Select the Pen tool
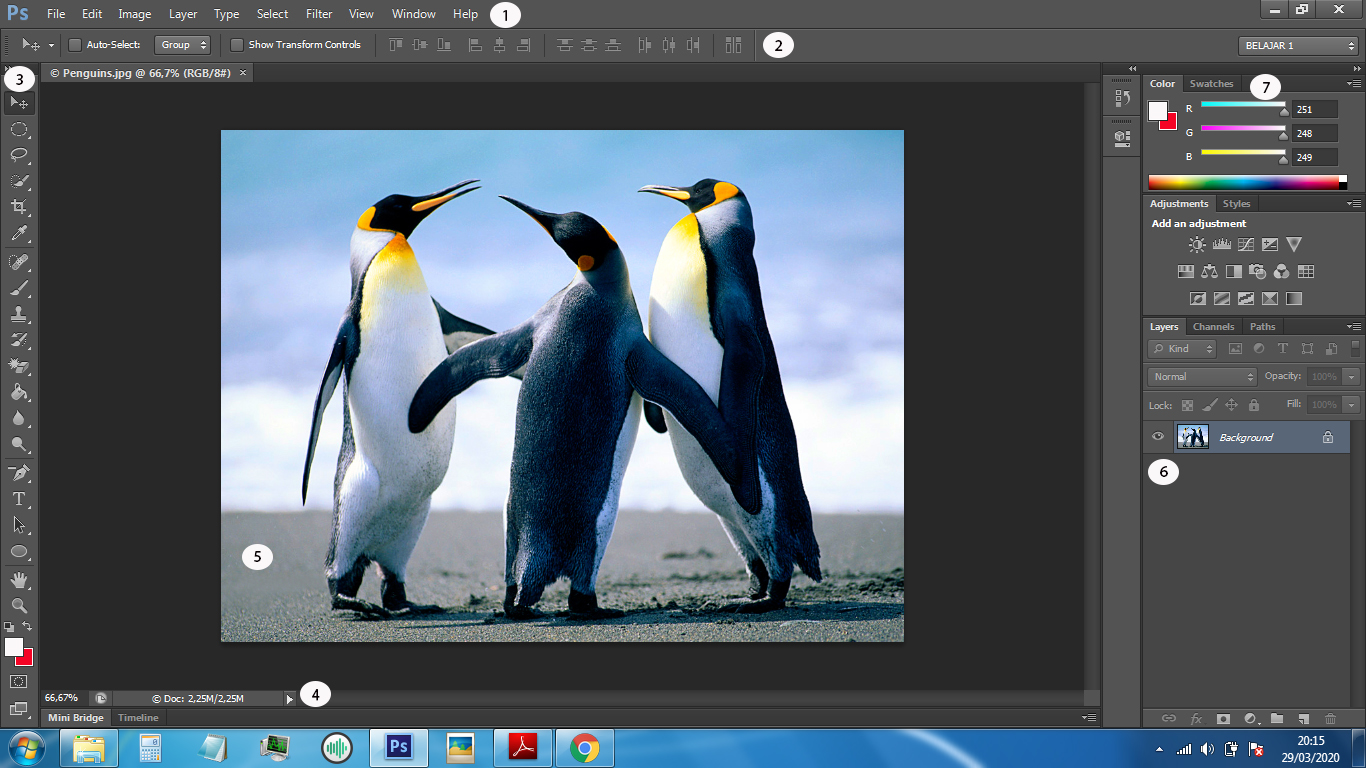Screen dimensions: 1366x768 (19, 472)
